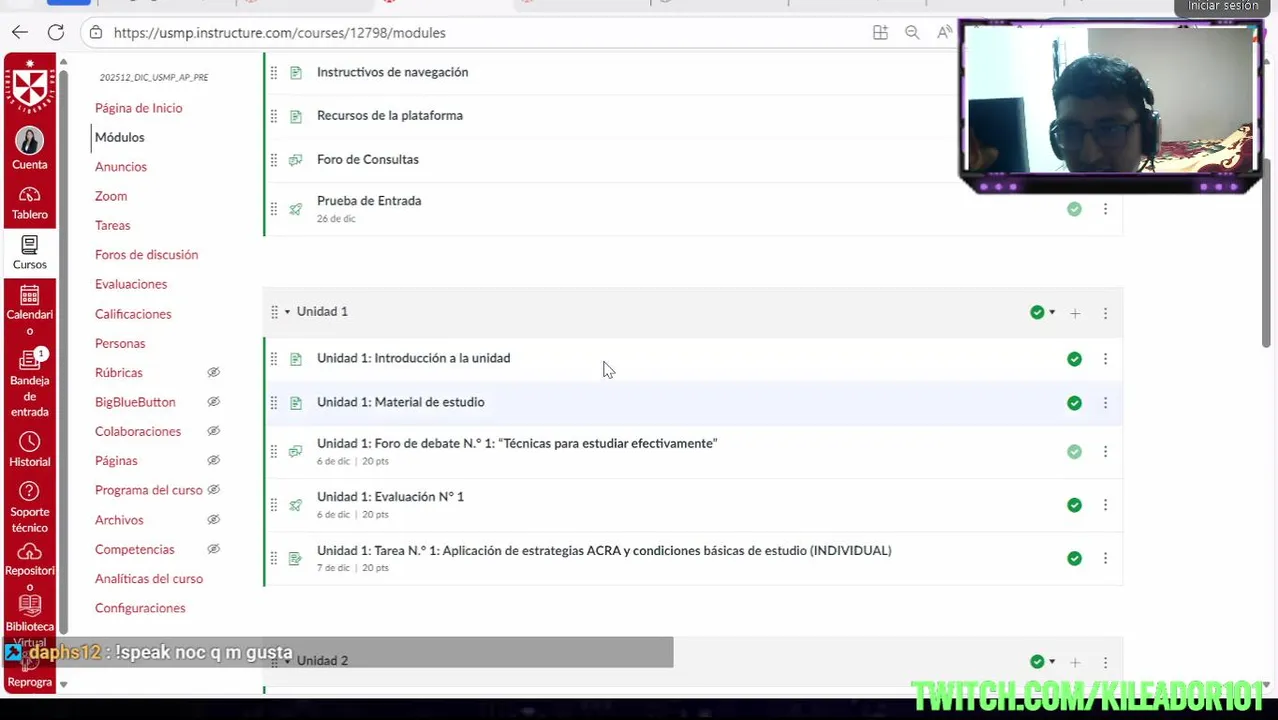This screenshot has width=1278, height=720.
Task: Add item to Unidad 2 with plus icon
Action: tap(1075, 662)
